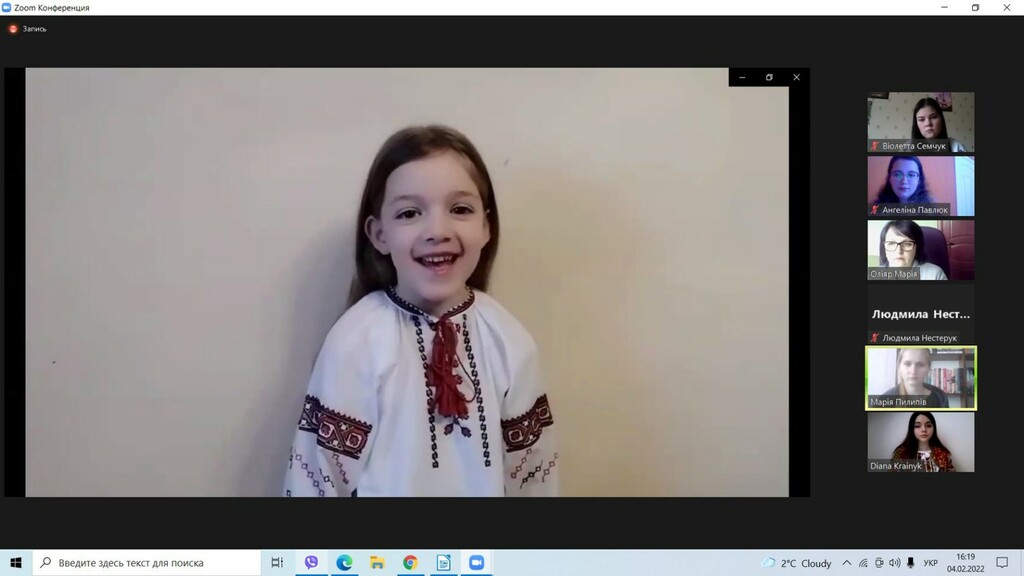
Task: Click the recording indicator labeled Запись
Action: pos(28,29)
